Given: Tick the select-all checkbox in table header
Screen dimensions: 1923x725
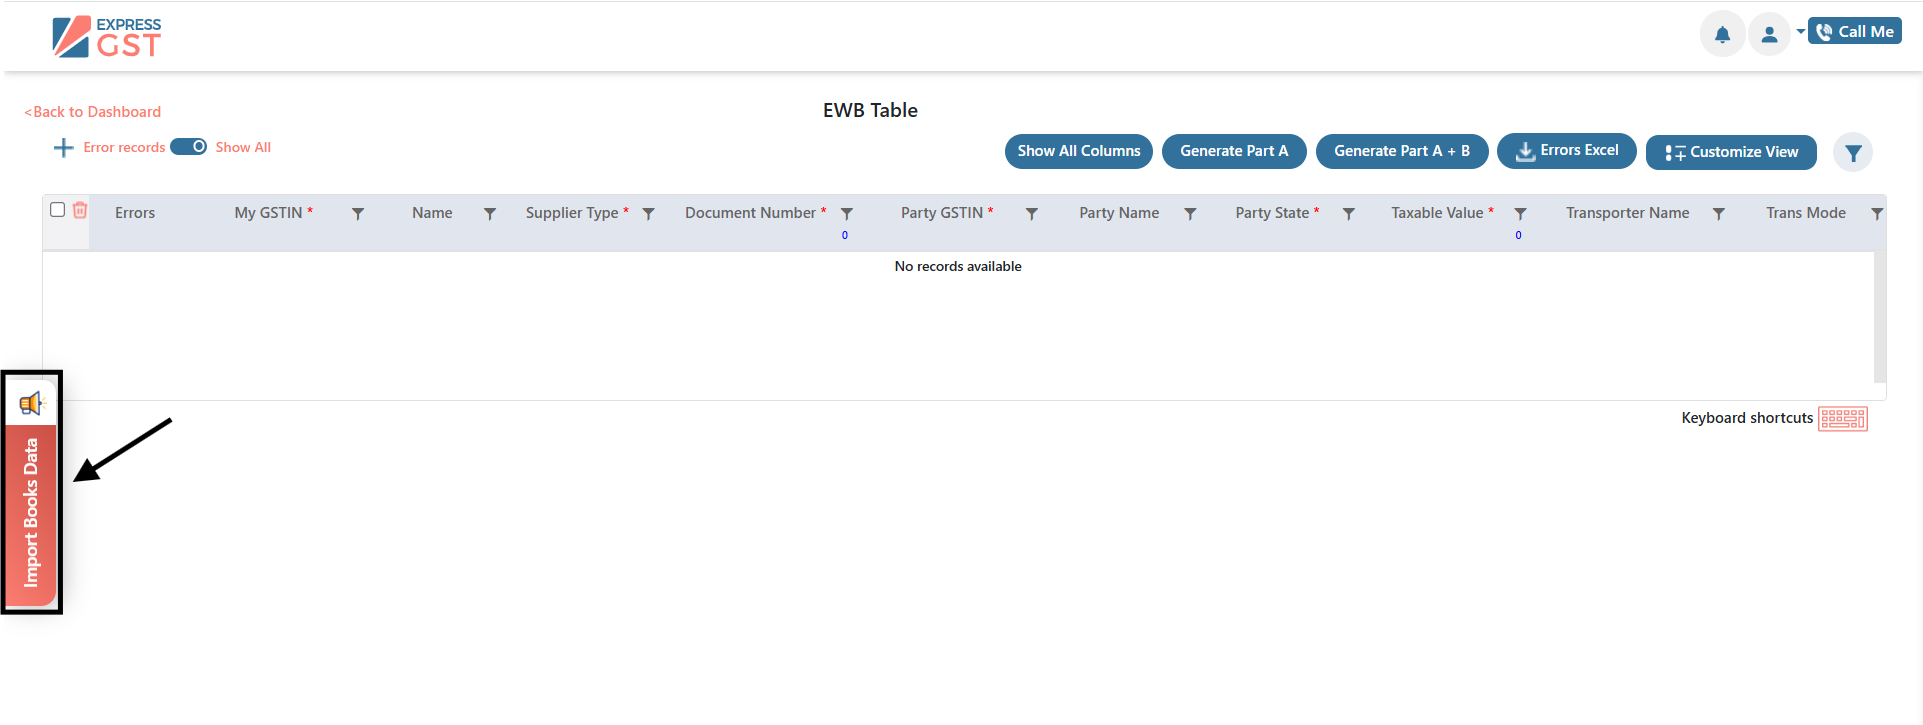Looking at the screenshot, I should [58, 210].
